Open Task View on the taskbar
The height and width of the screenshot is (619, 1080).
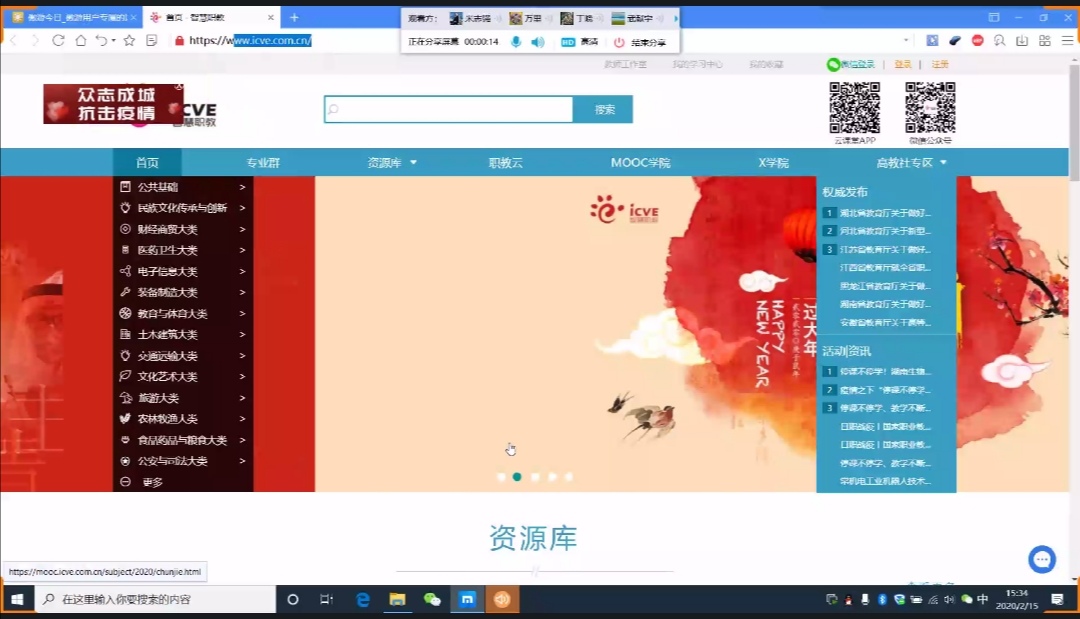pyautogui.click(x=326, y=599)
